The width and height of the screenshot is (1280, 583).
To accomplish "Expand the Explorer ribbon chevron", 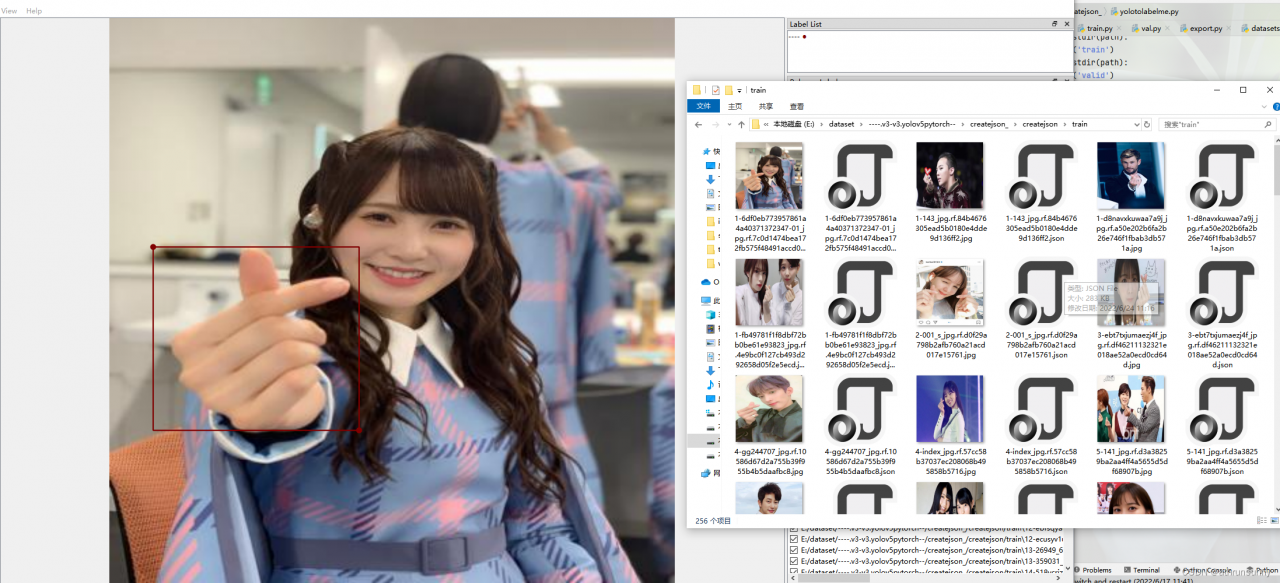I will (1262, 106).
